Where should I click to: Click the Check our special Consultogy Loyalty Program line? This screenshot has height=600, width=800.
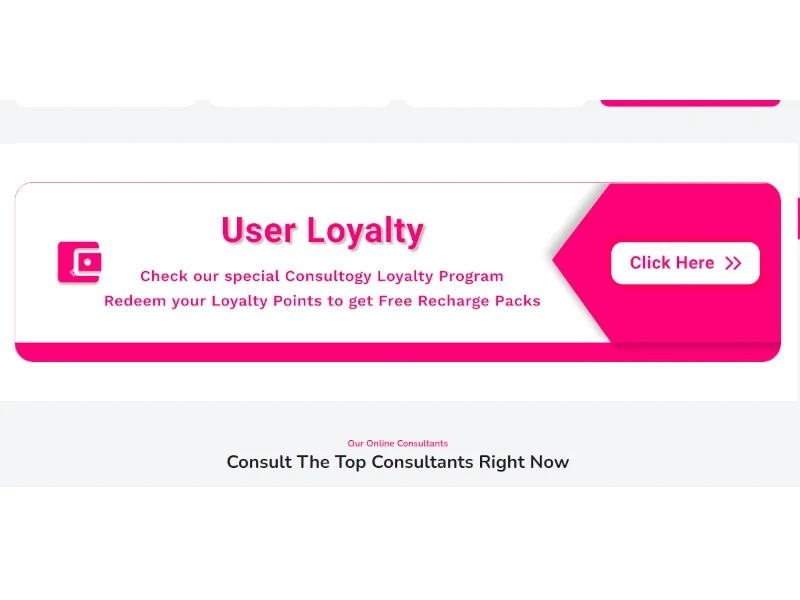(x=322, y=276)
